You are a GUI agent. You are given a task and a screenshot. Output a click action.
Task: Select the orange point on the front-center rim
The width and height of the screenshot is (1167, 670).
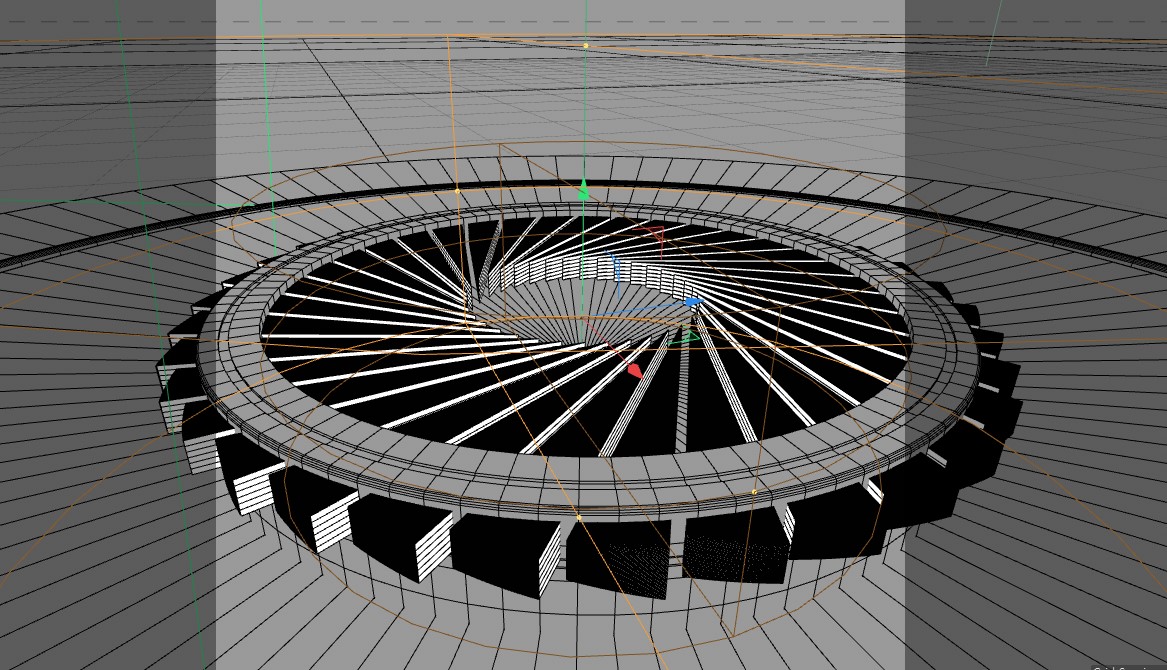(x=579, y=517)
